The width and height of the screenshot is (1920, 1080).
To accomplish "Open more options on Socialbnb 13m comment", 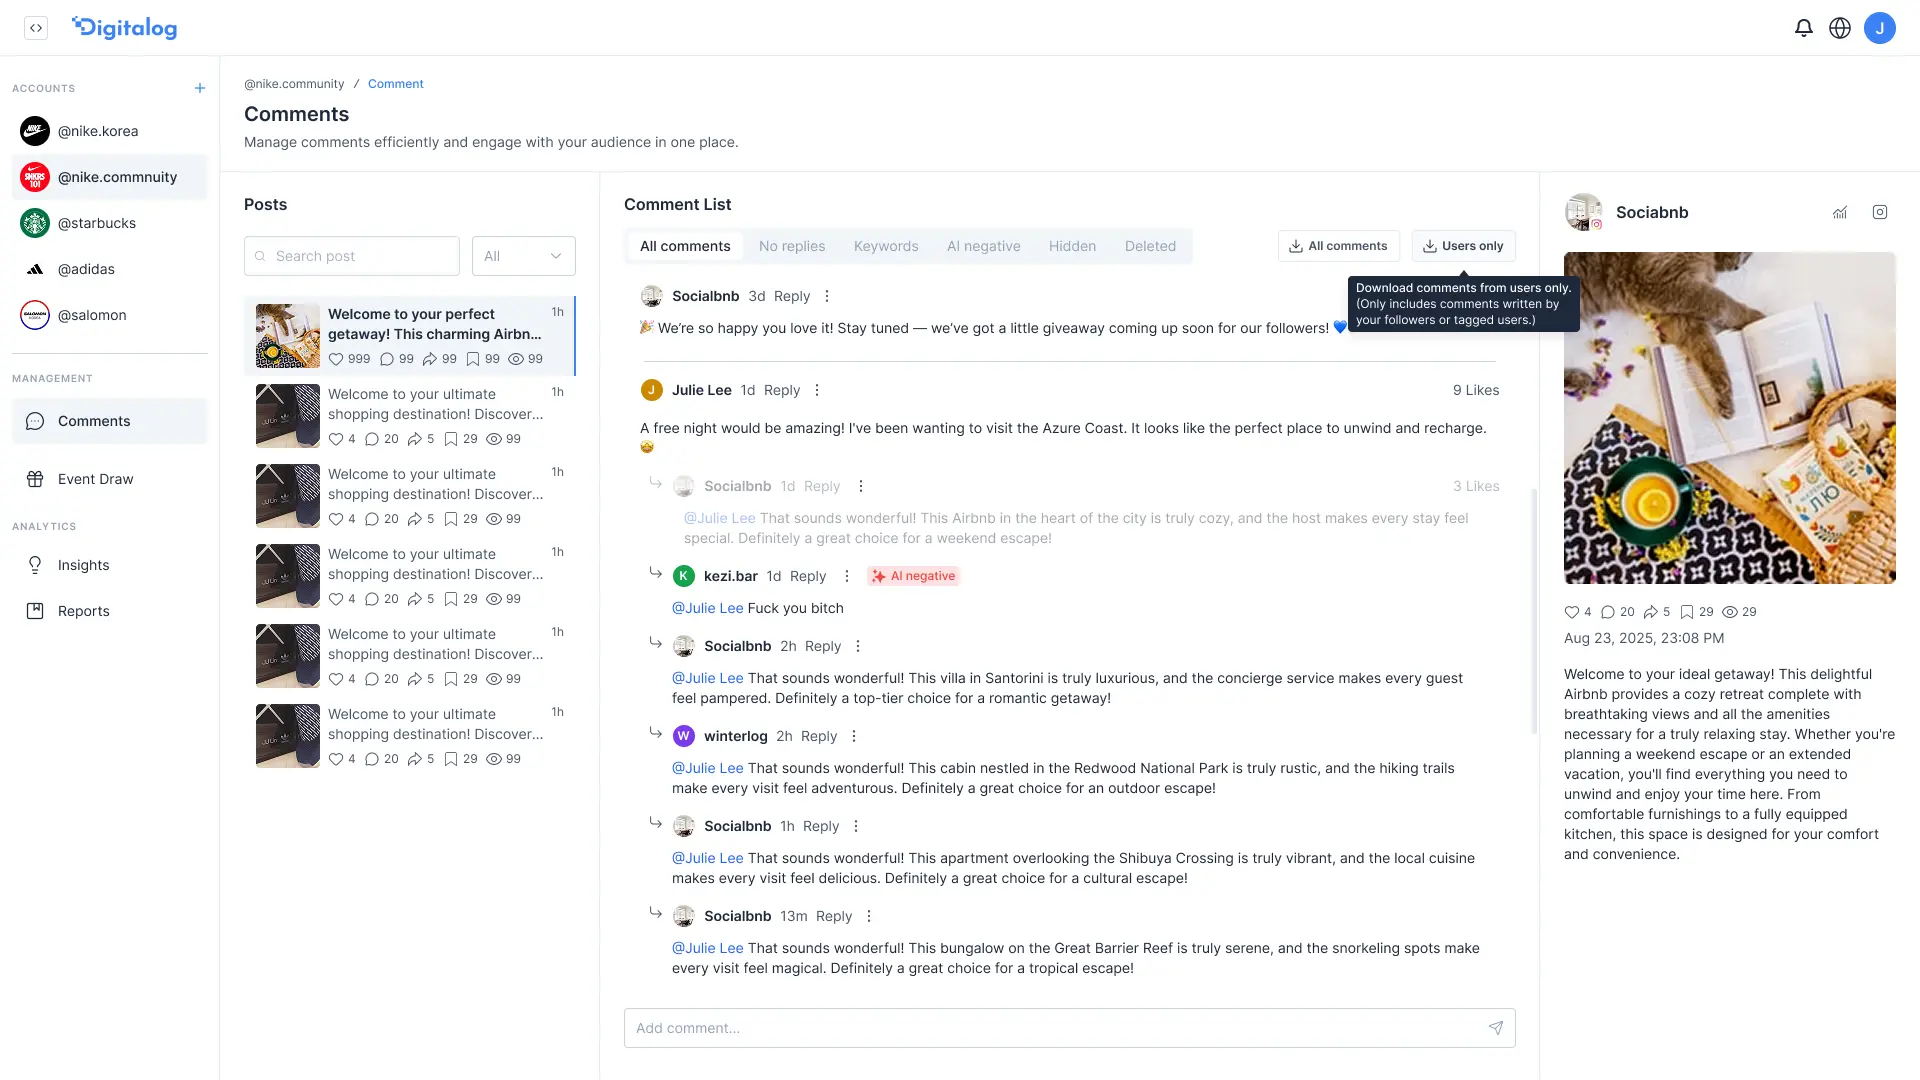I will [x=869, y=916].
